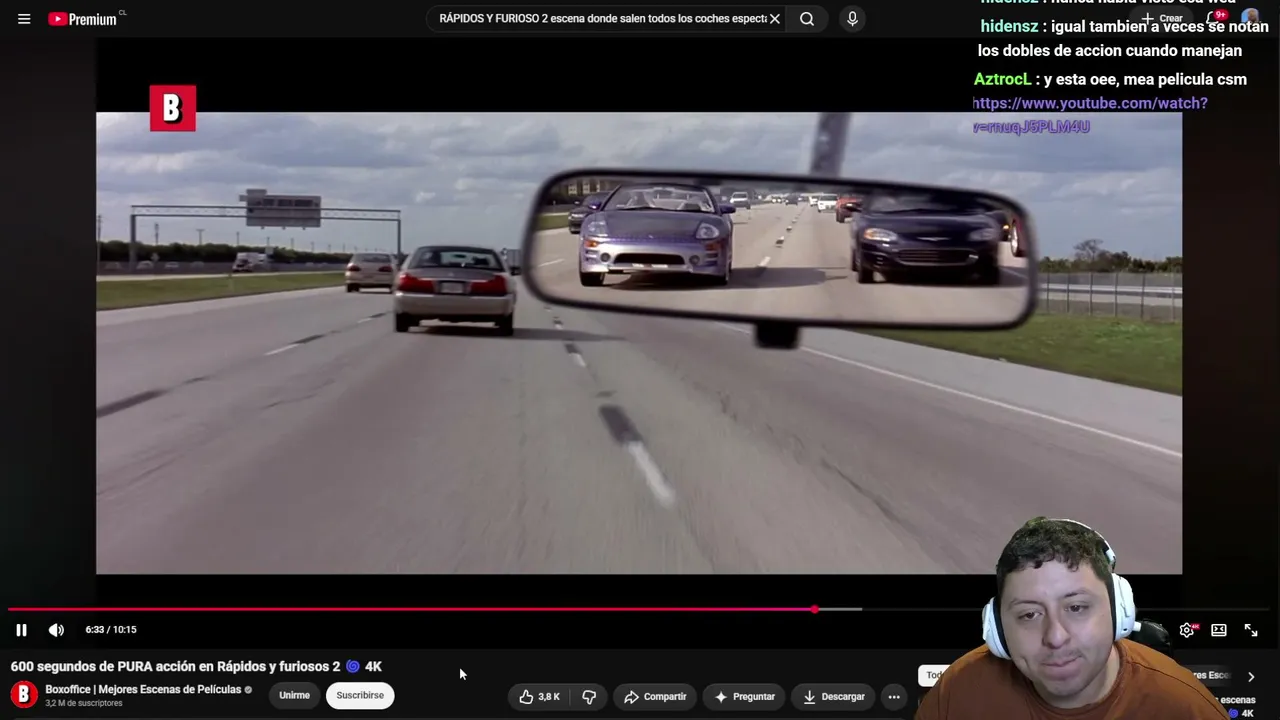Like the video showing 3,8 K
Viewport: 1280px width, 720px height.
click(539, 697)
